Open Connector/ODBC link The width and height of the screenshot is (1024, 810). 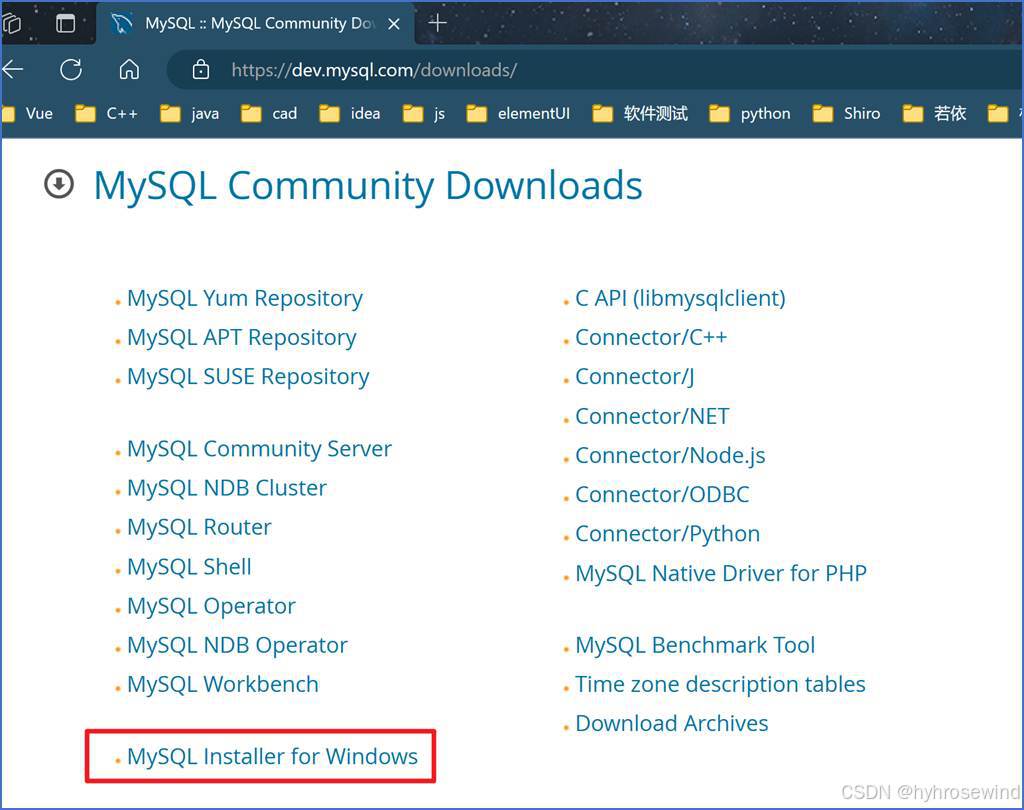pos(662,494)
